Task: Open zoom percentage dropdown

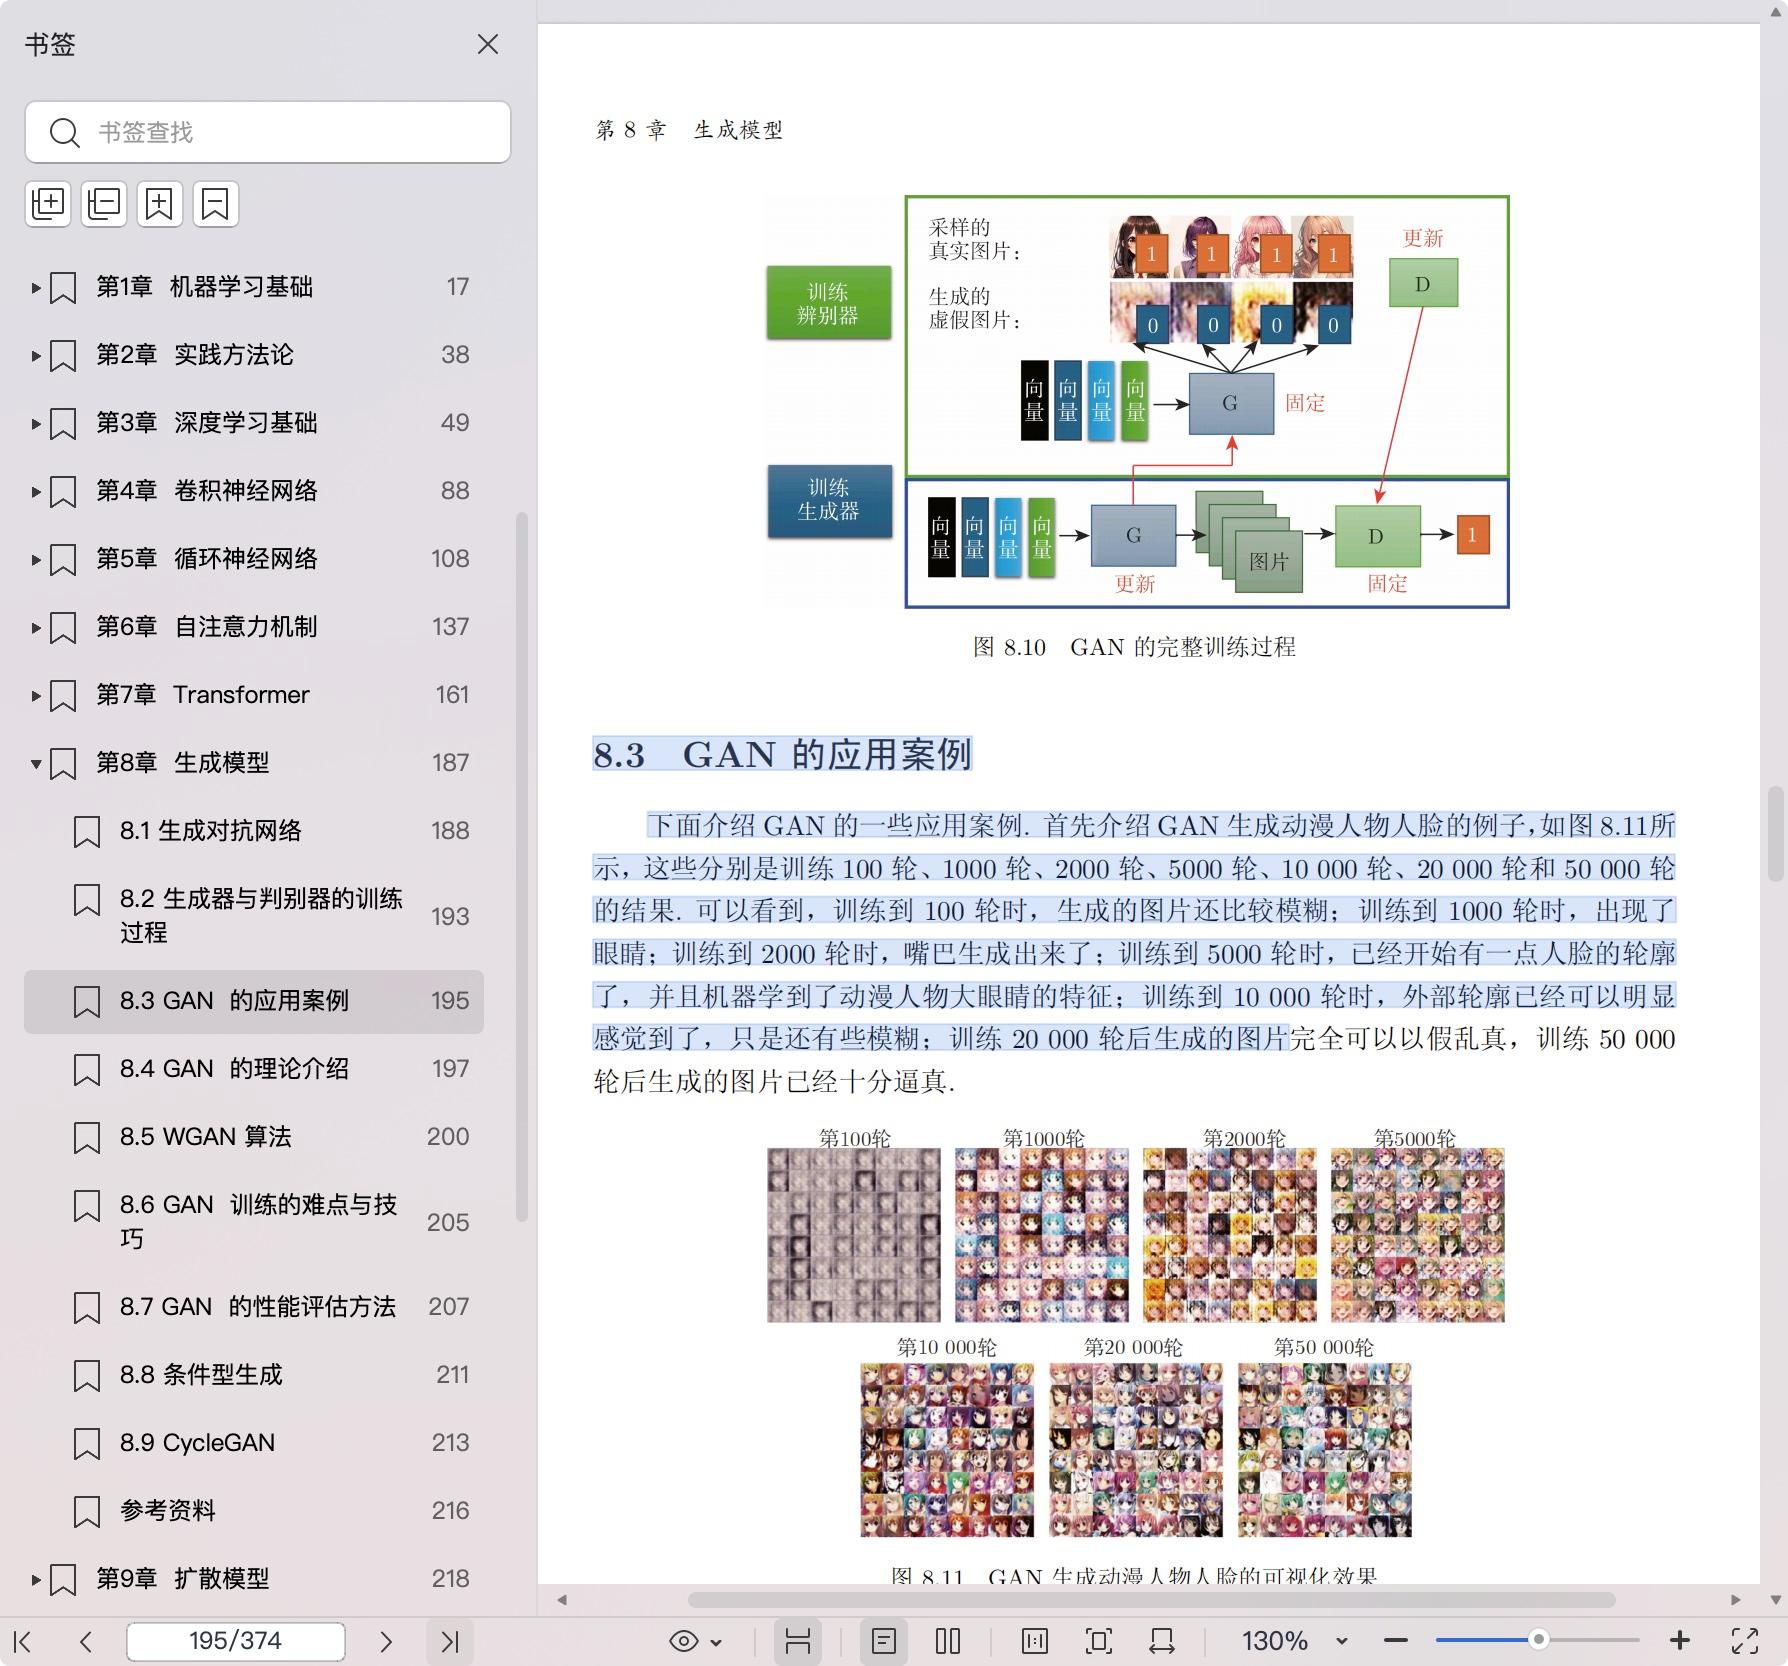Action: click(1342, 1641)
